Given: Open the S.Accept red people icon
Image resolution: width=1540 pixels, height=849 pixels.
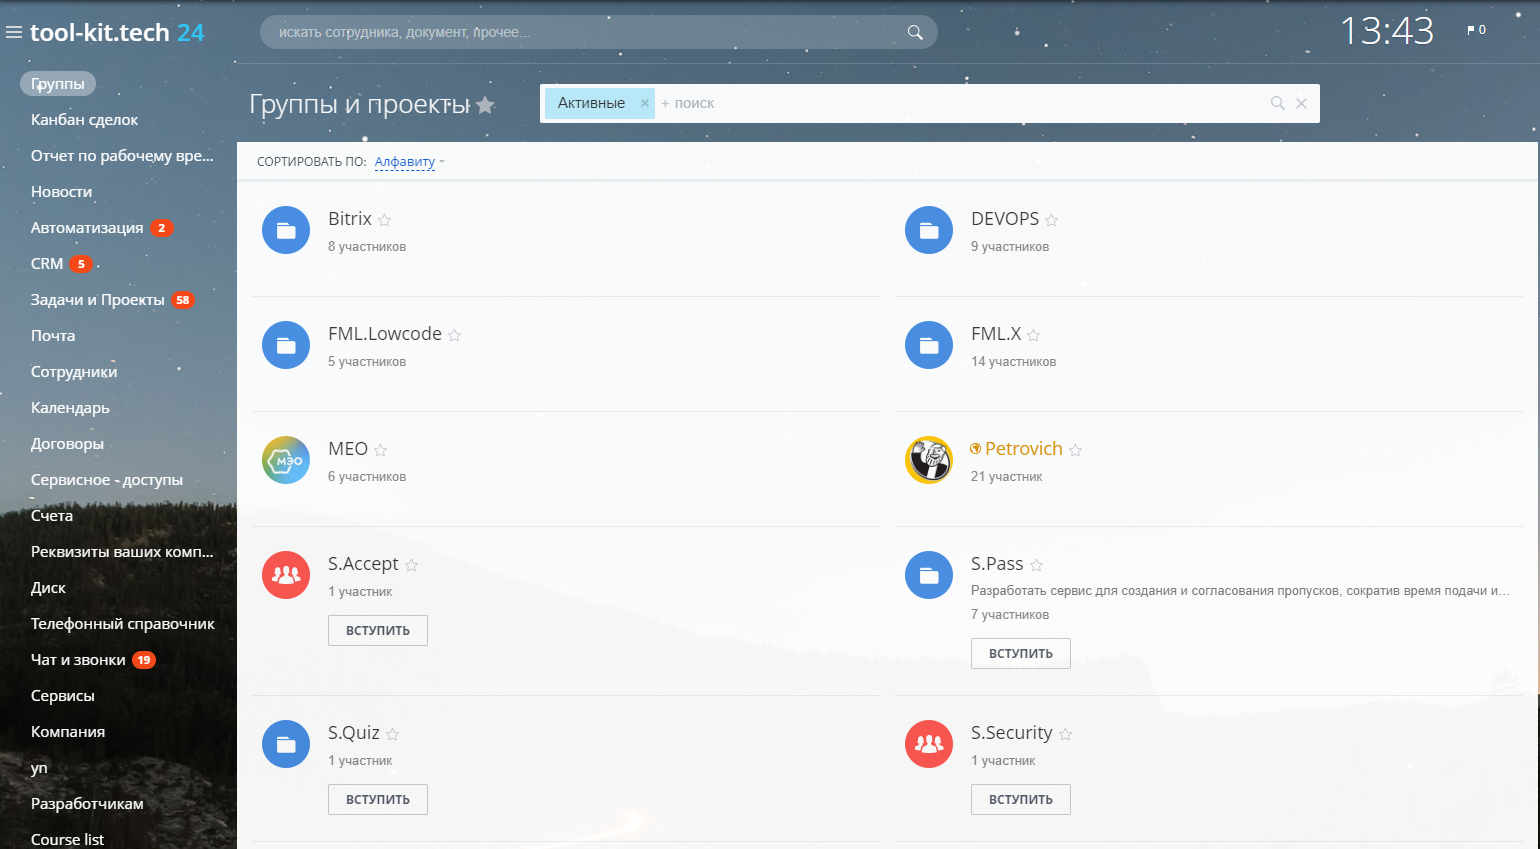Looking at the screenshot, I should pyautogui.click(x=286, y=575).
